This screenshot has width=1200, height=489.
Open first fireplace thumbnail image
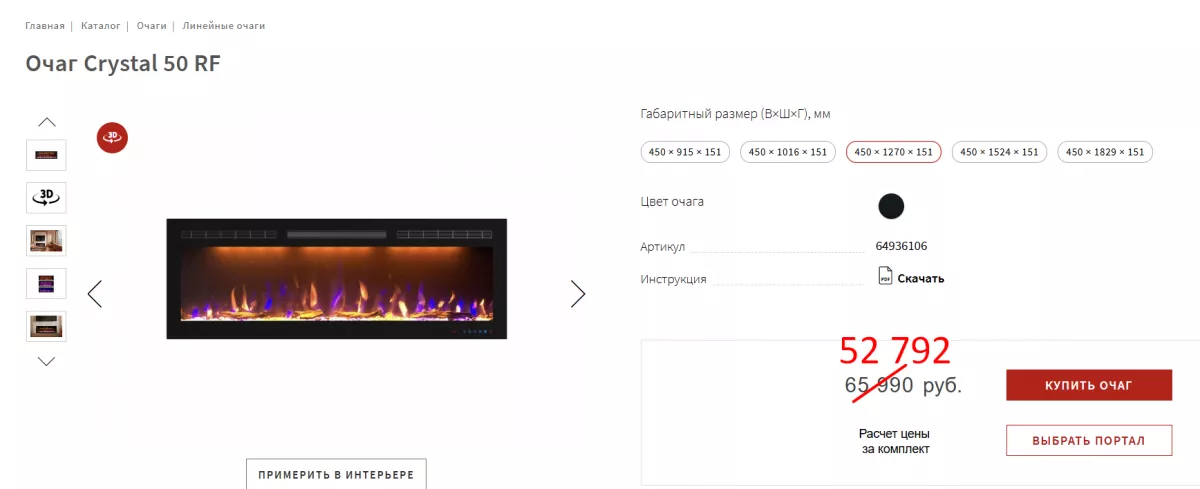pyautogui.click(x=46, y=155)
